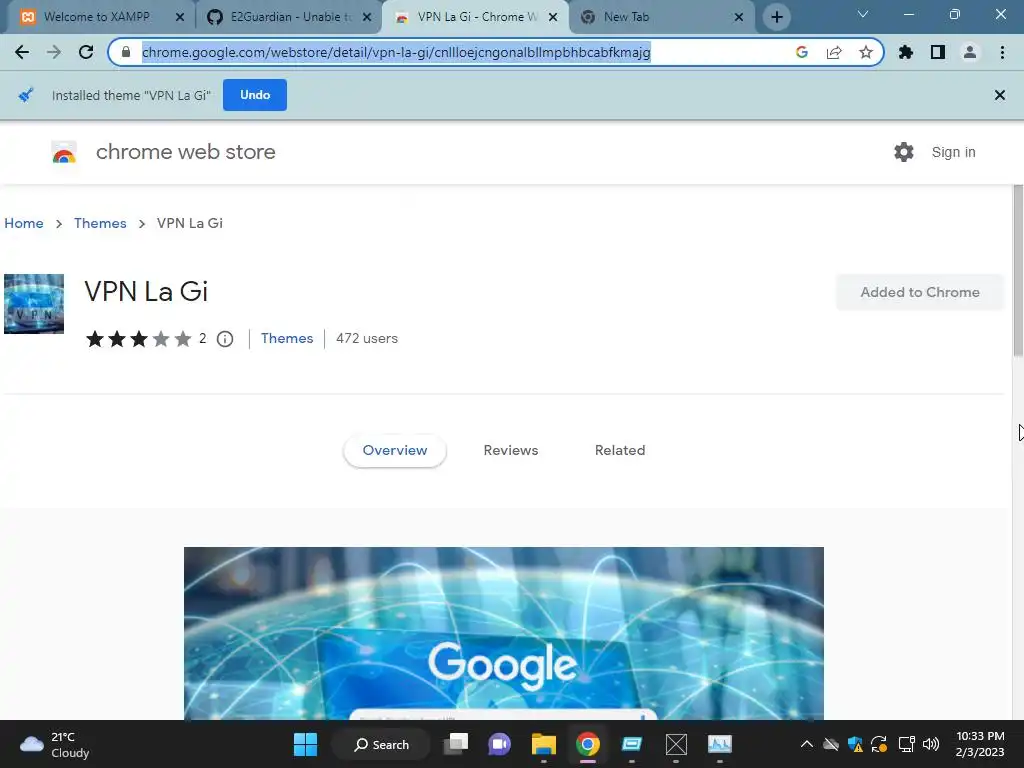1024x768 pixels.
Task: Click the Chrome taskbar icon
Action: coord(588,744)
